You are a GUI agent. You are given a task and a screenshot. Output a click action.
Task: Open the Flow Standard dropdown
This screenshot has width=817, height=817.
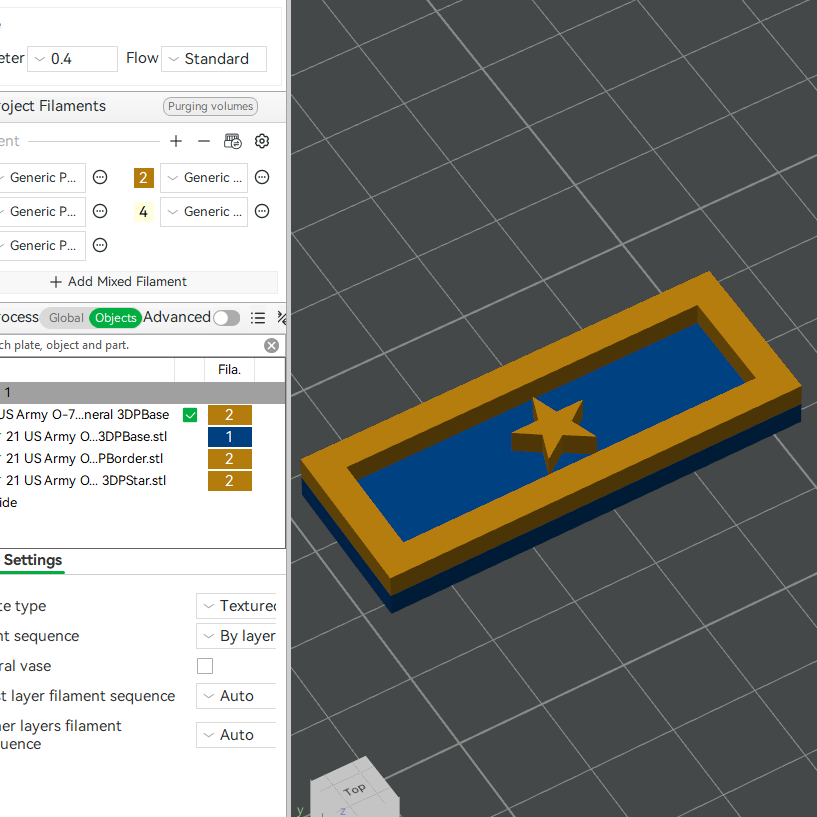[x=214, y=59]
